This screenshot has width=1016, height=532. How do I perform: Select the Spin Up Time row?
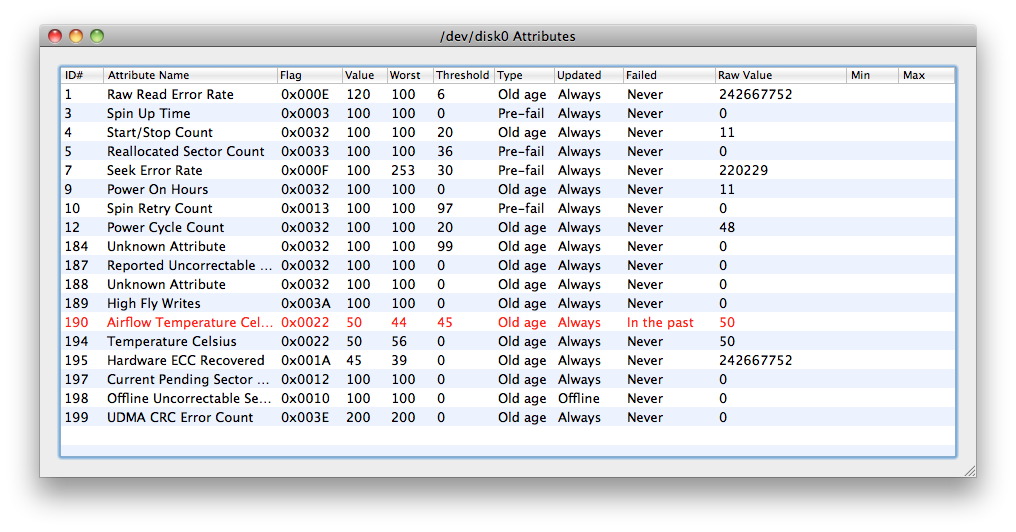508,113
